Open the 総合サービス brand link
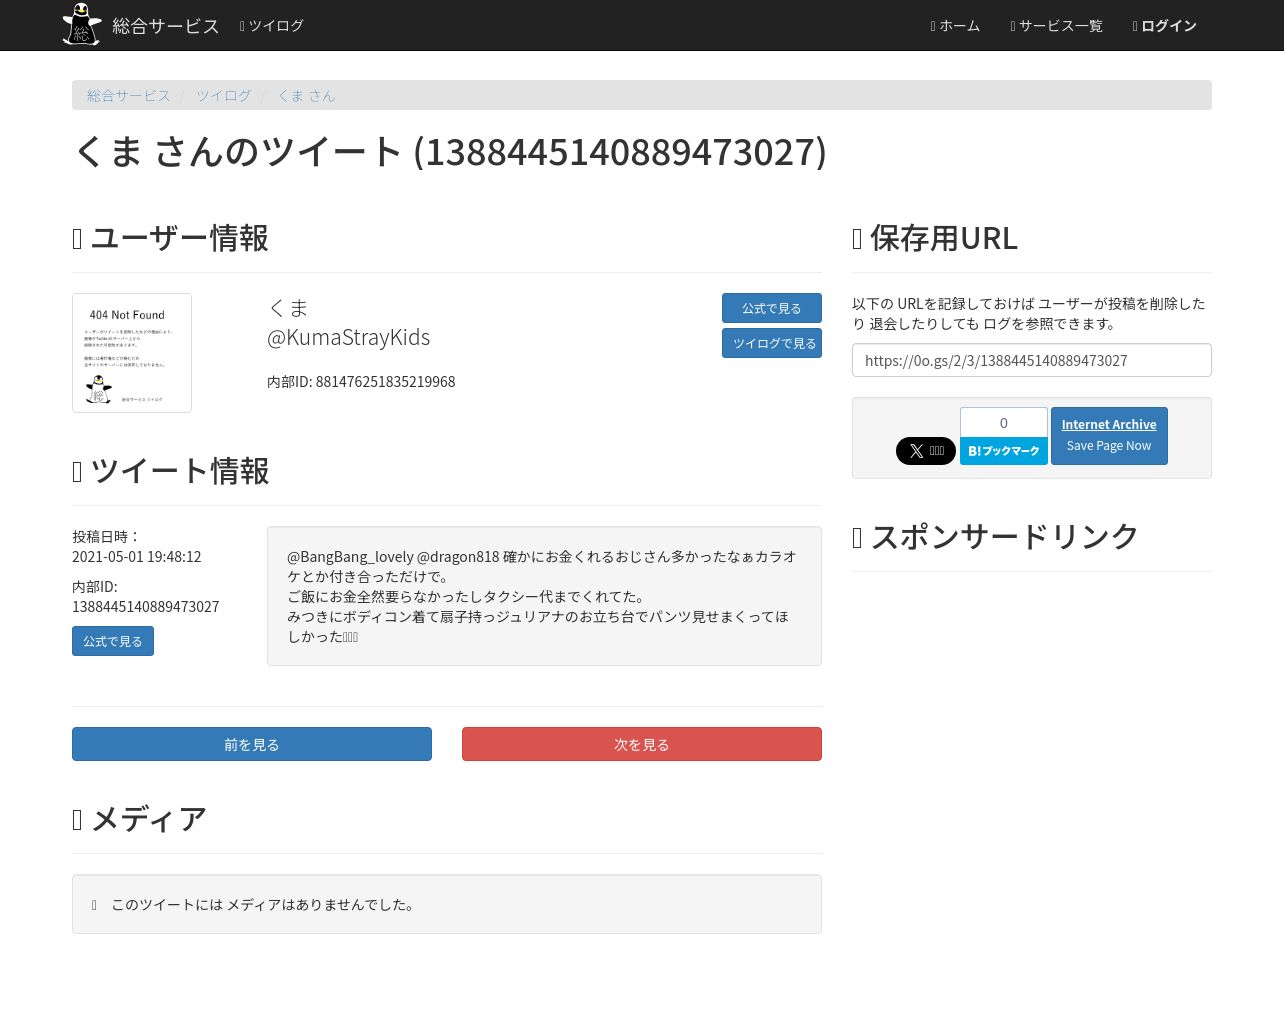Viewport: 1284px width, 1014px height. pos(165,26)
